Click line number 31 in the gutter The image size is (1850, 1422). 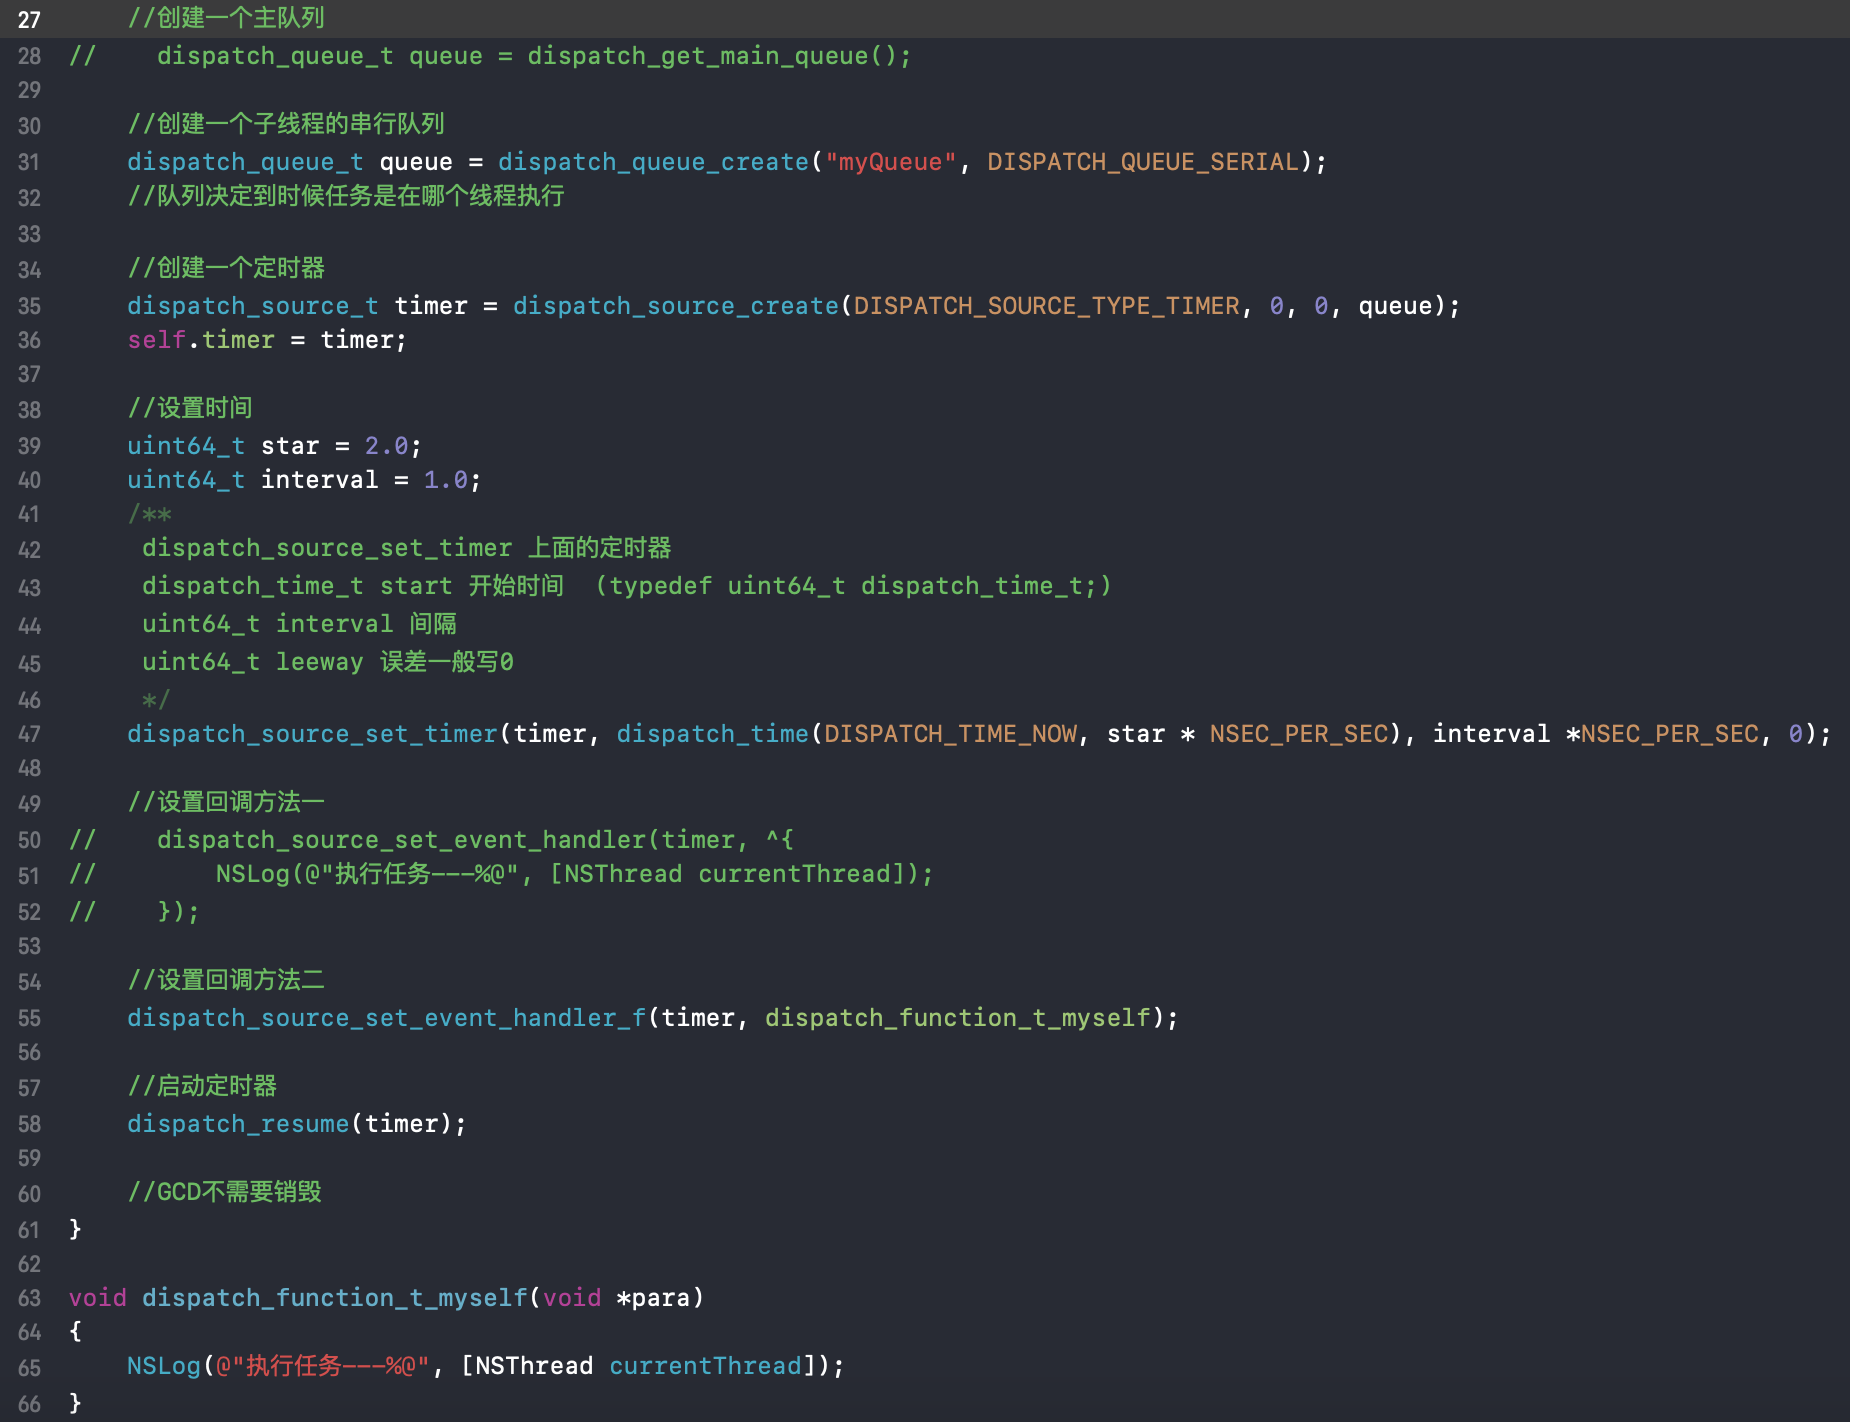tap(29, 162)
